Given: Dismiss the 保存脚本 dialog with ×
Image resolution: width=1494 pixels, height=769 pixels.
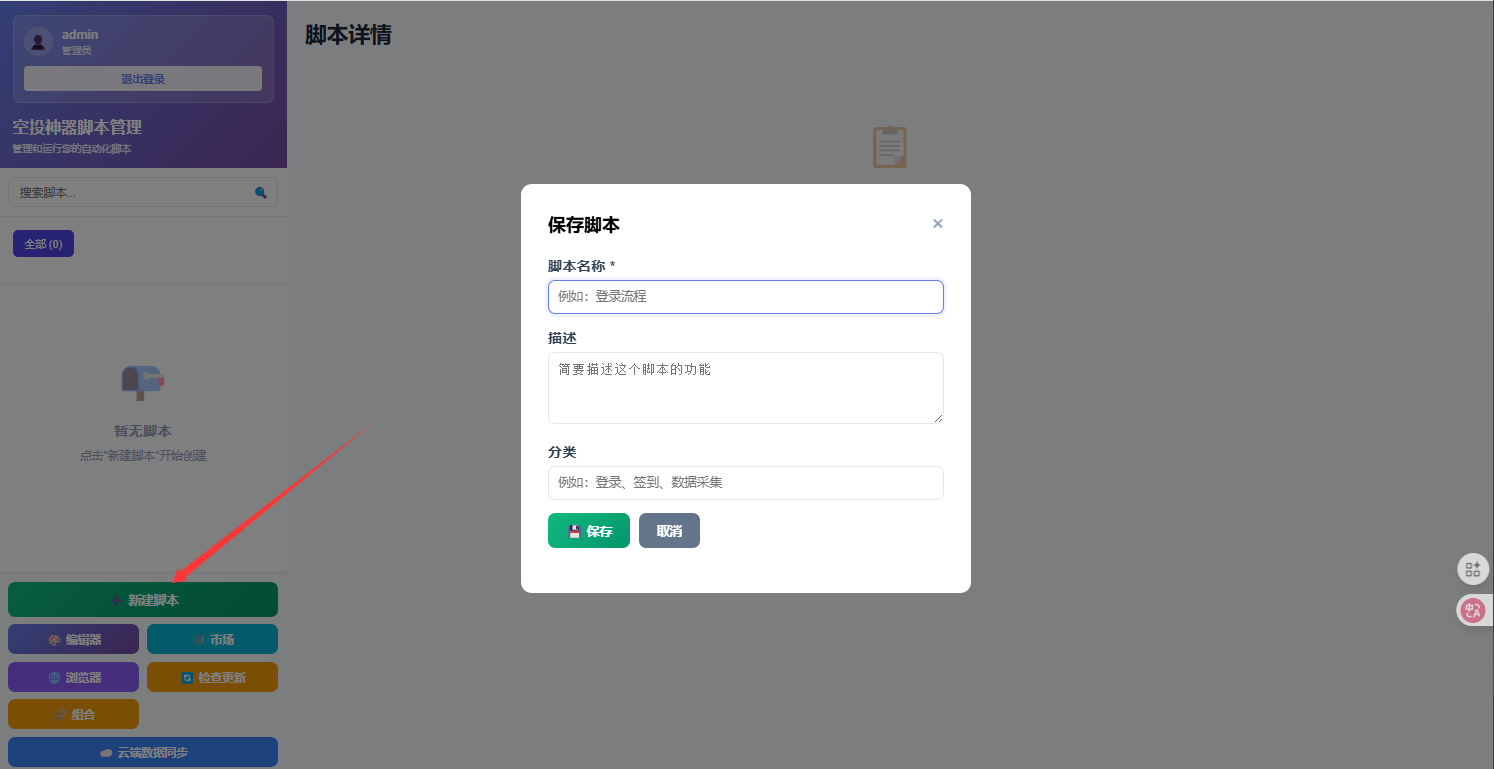Looking at the screenshot, I should pyautogui.click(x=937, y=223).
